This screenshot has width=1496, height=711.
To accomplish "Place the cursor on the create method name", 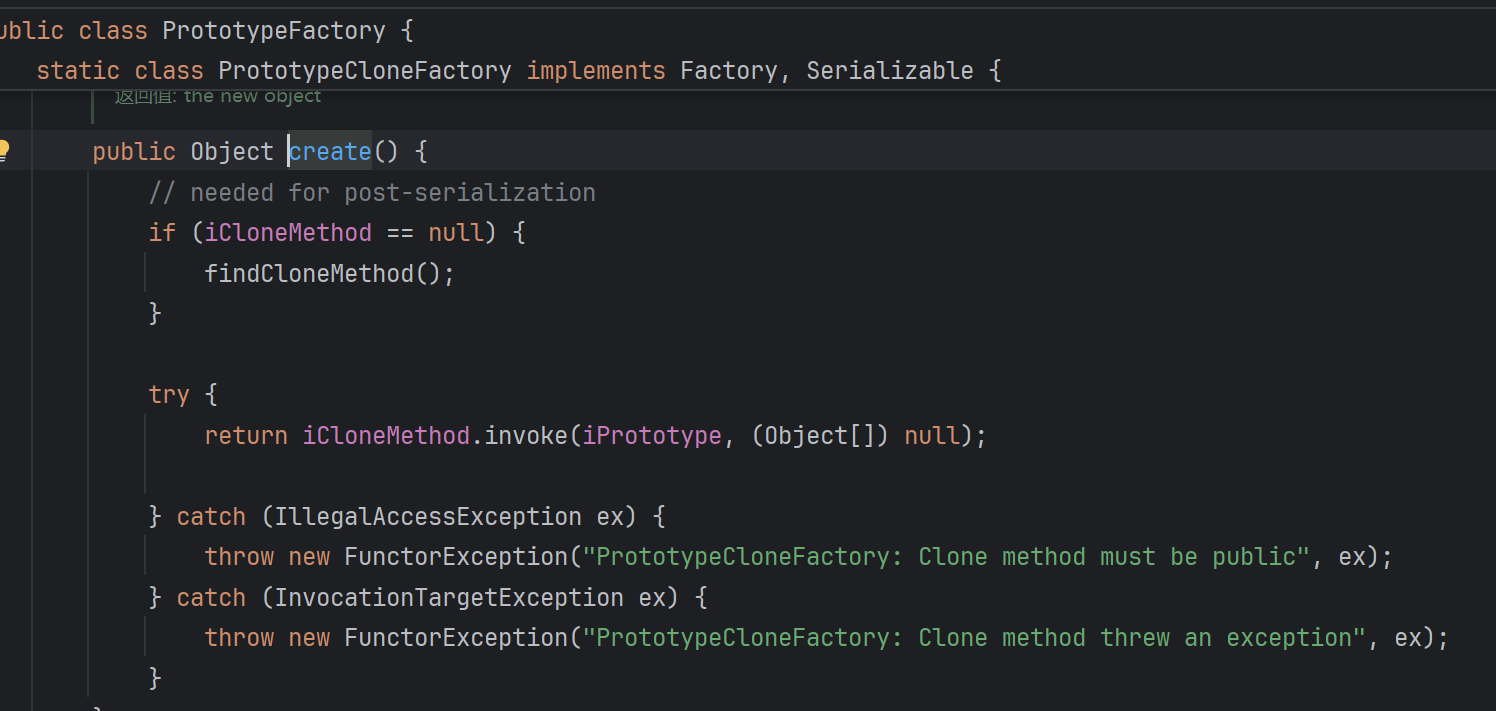I will point(330,152).
